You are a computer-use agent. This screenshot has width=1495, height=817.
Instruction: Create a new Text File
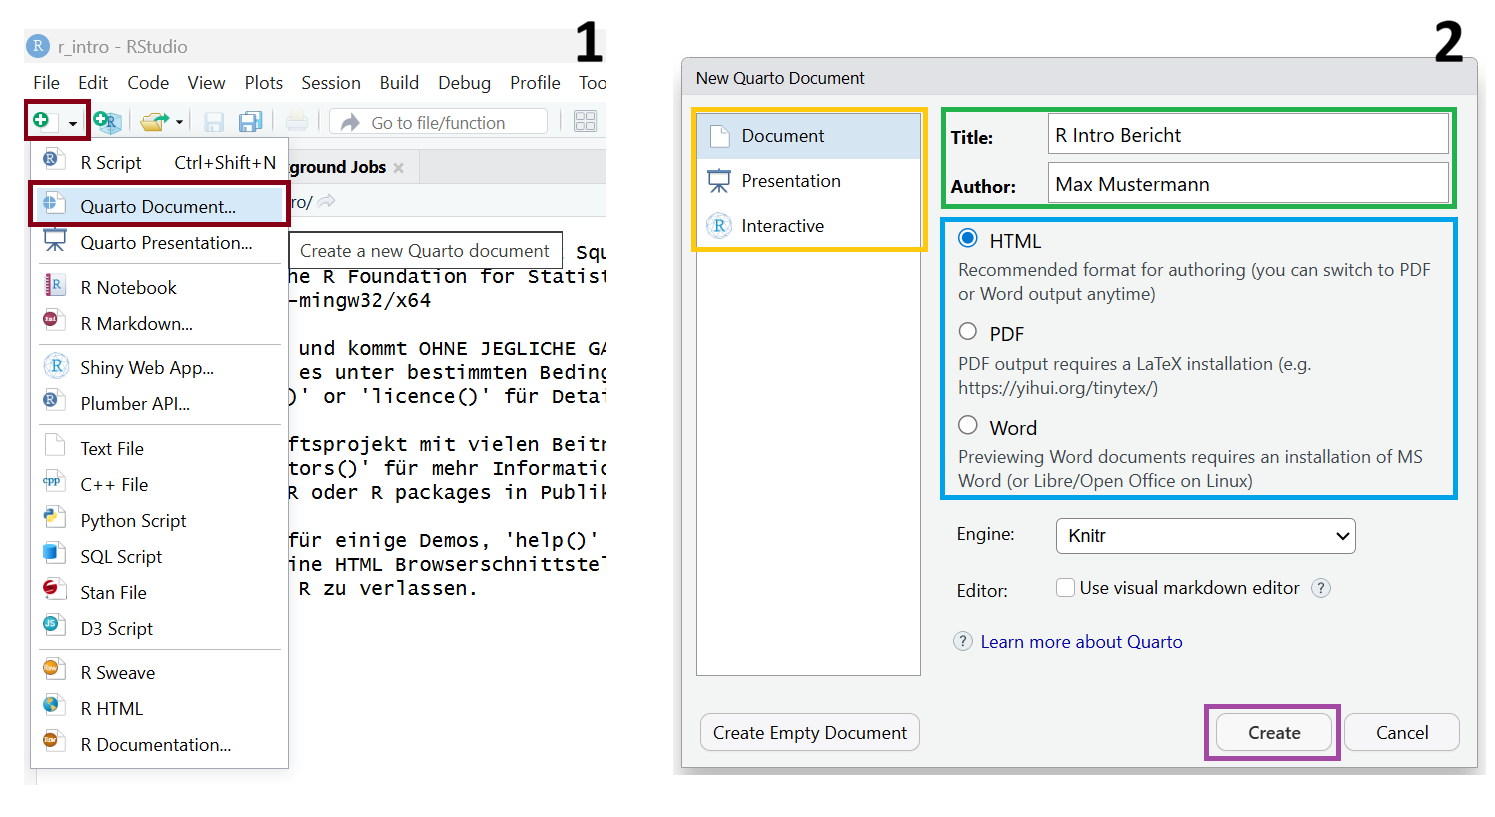159,448
